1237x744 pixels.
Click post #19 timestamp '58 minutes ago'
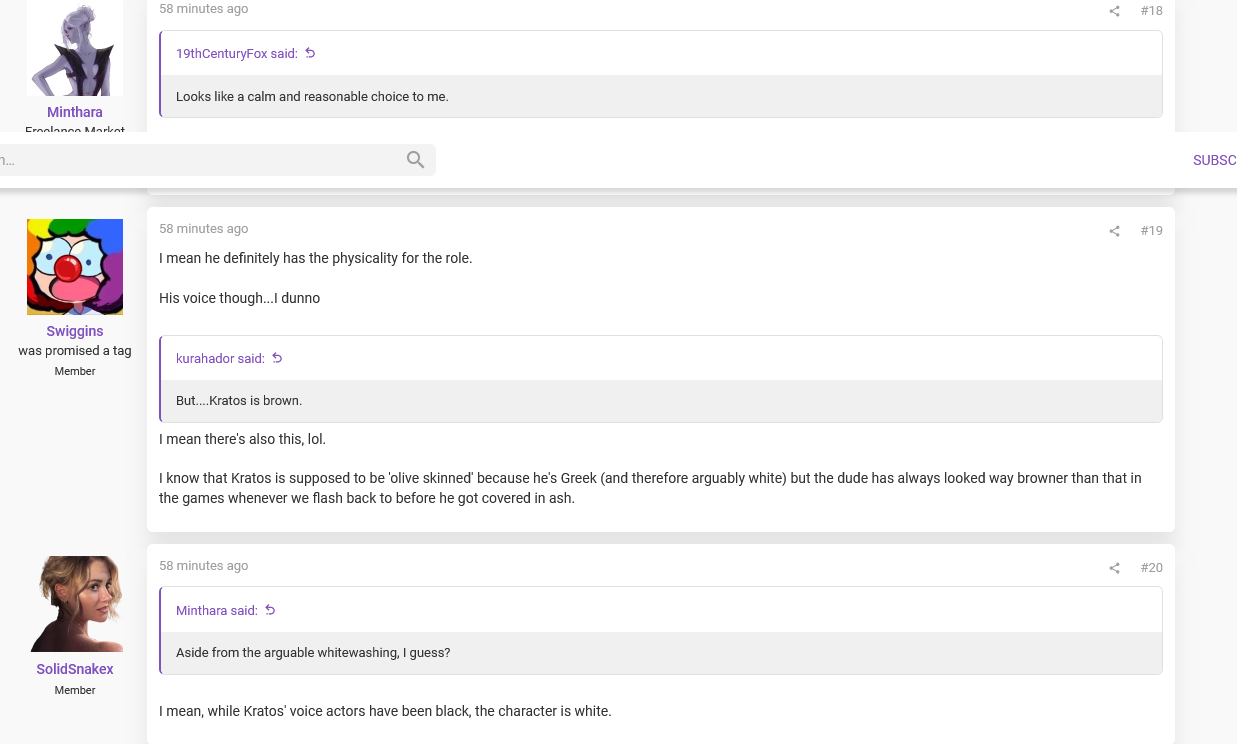point(204,229)
